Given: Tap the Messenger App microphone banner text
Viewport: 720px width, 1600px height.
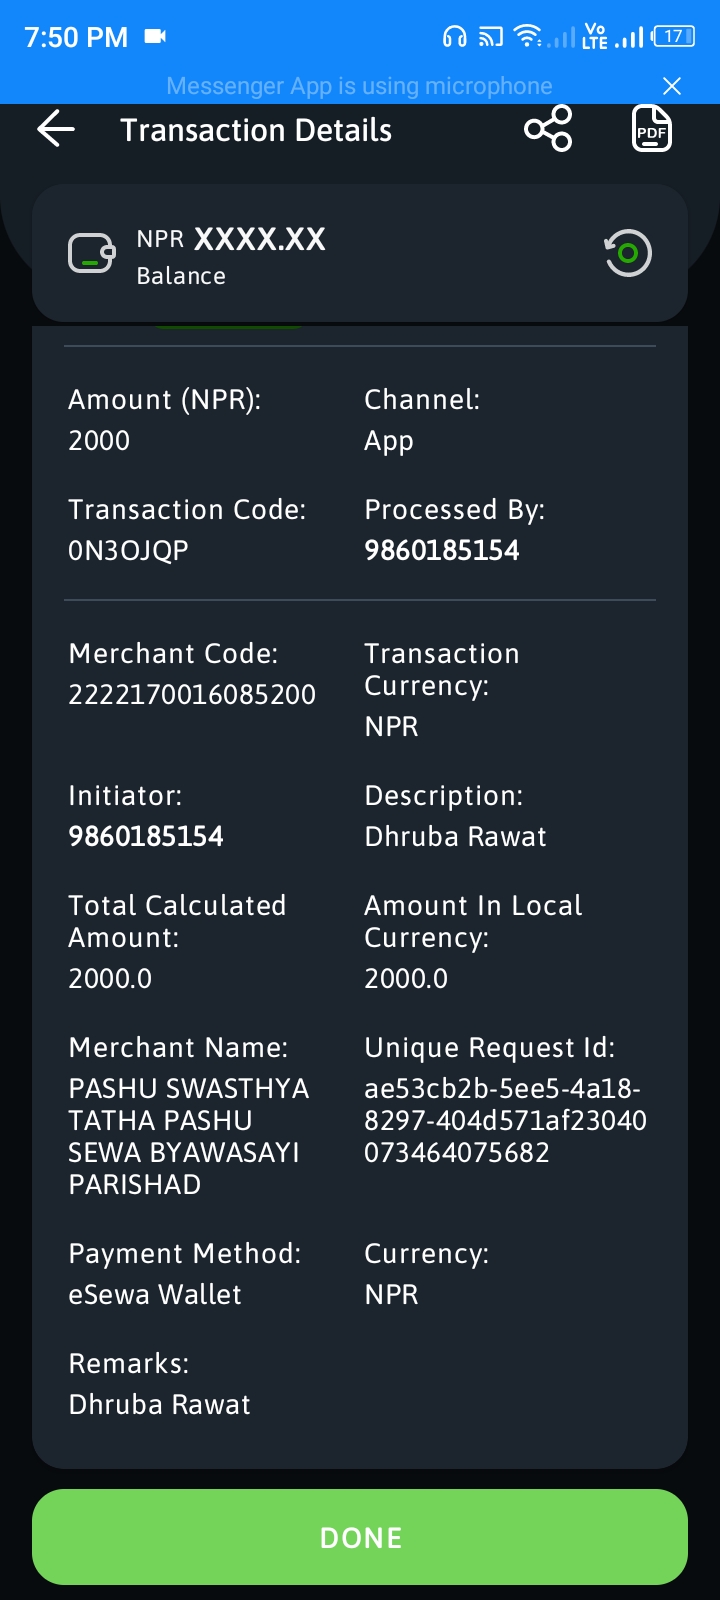Looking at the screenshot, I should coord(359,86).
